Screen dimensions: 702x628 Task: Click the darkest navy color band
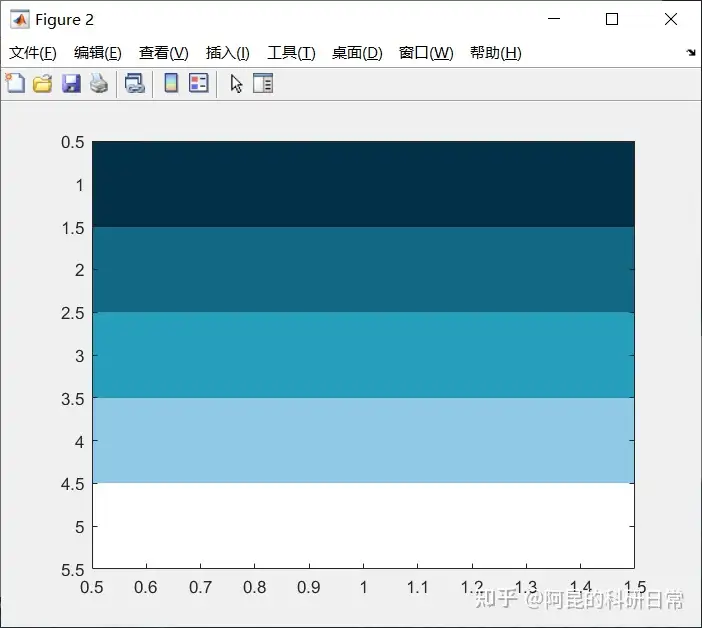click(x=363, y=184)
